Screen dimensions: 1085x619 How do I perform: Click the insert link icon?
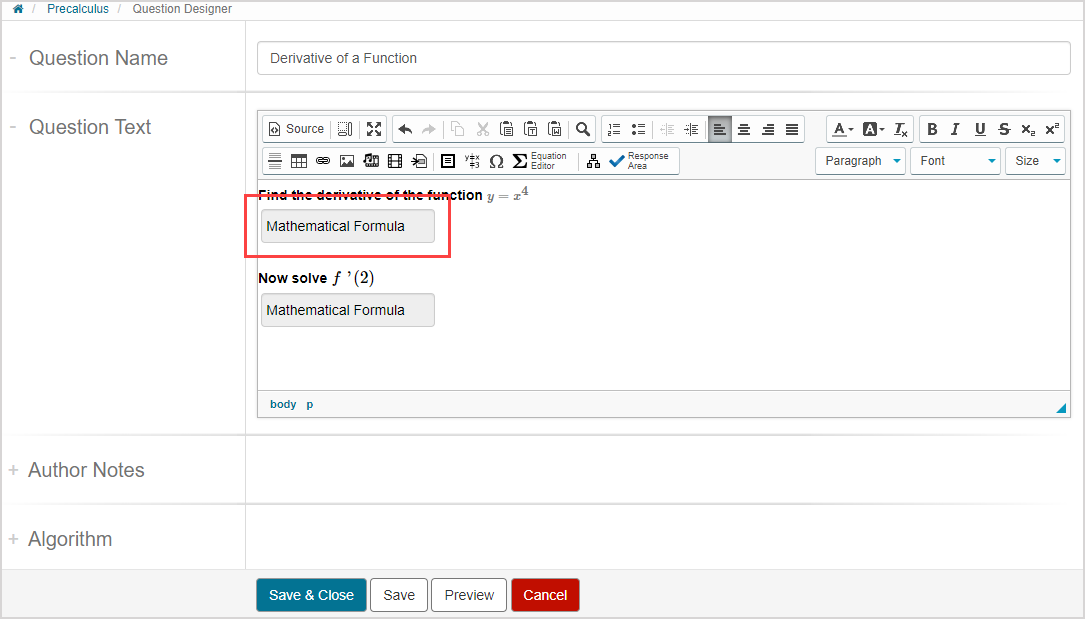323,161
